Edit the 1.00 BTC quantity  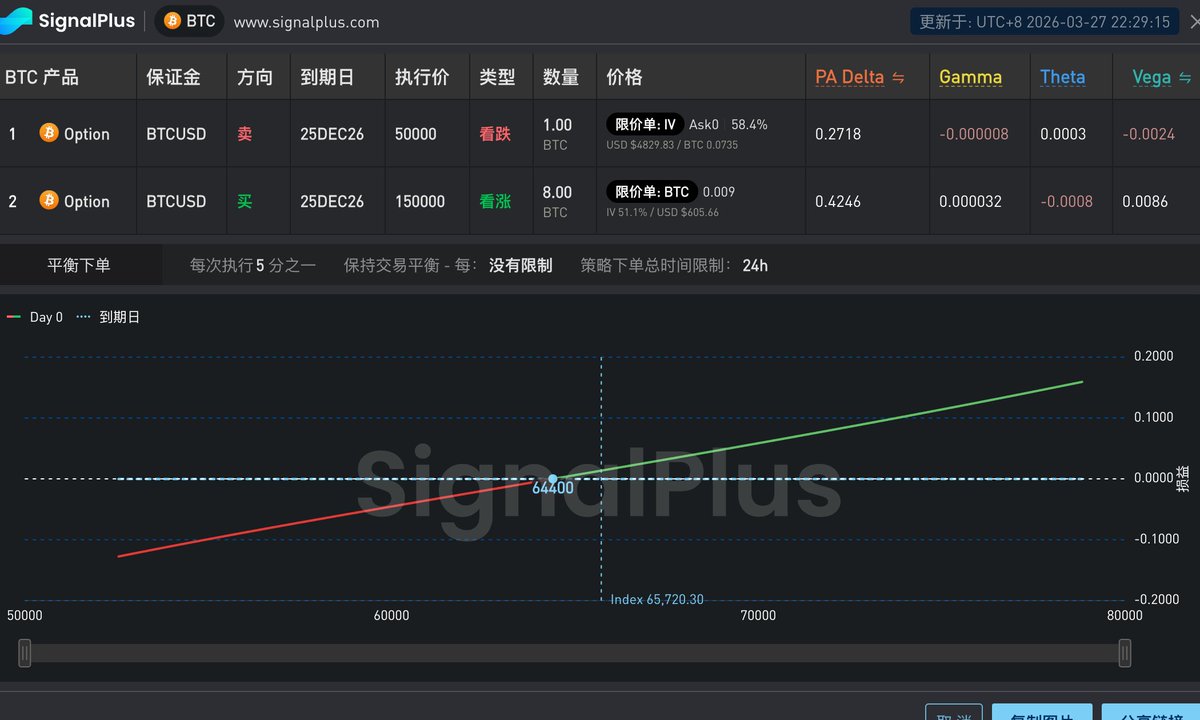point(557,125)
